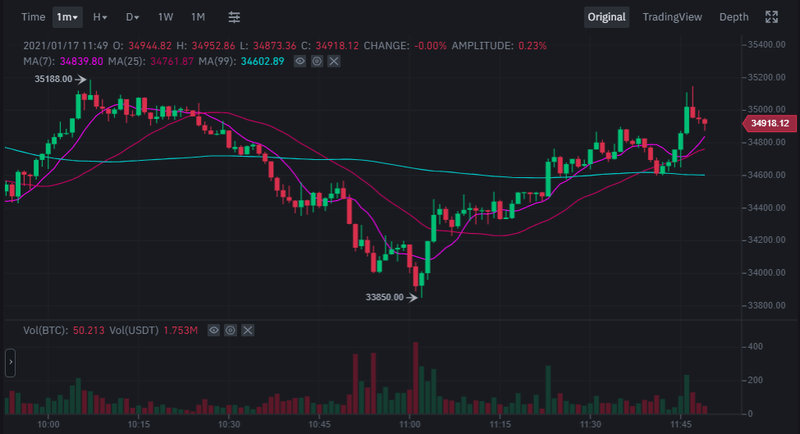Screen dimensions: 800x434
Task: Toggle MA lines visibility
Action: [300, 62]
